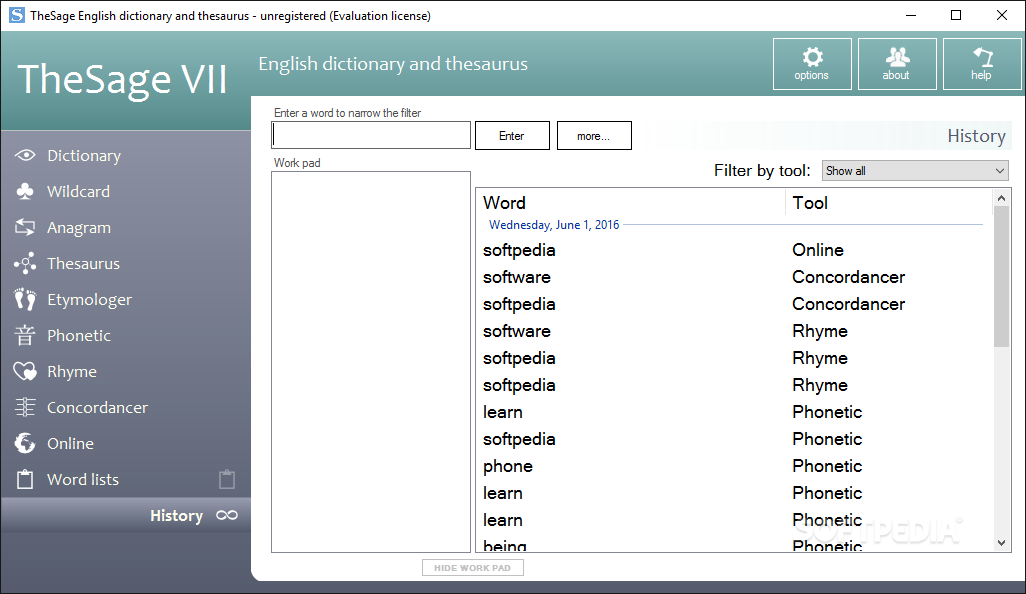This screenshot has width=1026, height=594.
Task: Click the Word lists clipboard icon
Action: [x=25, y=479]
